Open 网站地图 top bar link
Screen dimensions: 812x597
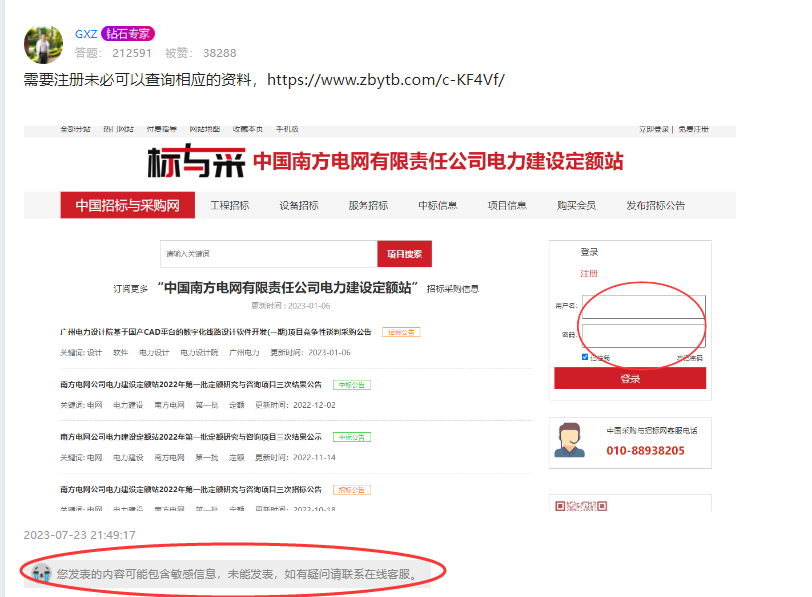[x=205, y=129]
